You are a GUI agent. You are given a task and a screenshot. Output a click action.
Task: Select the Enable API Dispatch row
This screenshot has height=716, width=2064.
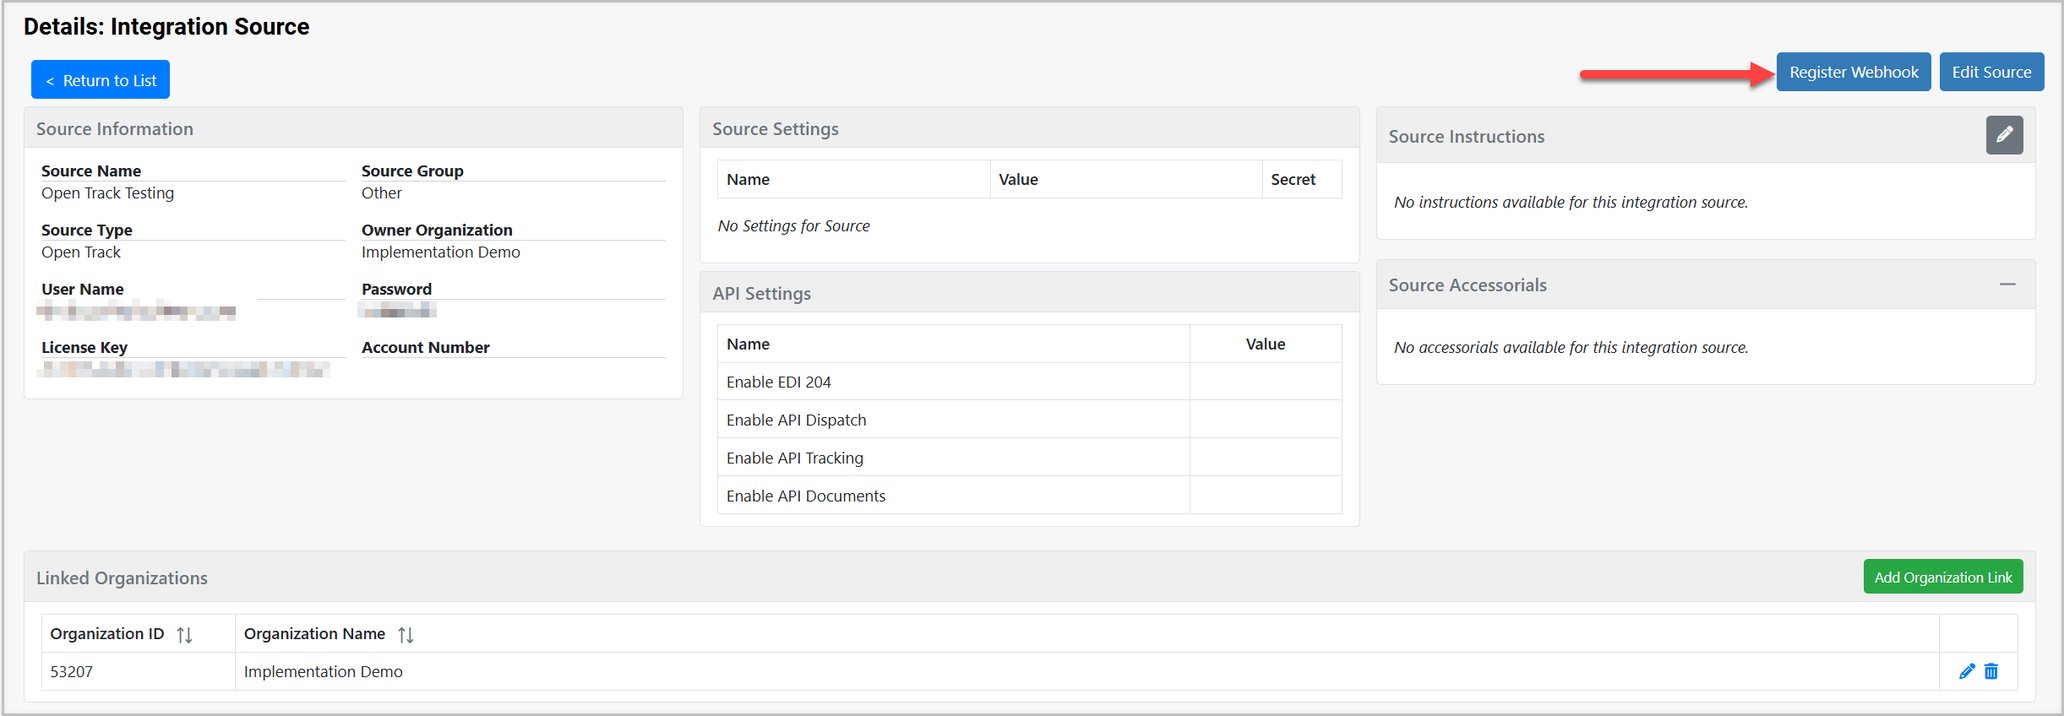[1029, 420]
